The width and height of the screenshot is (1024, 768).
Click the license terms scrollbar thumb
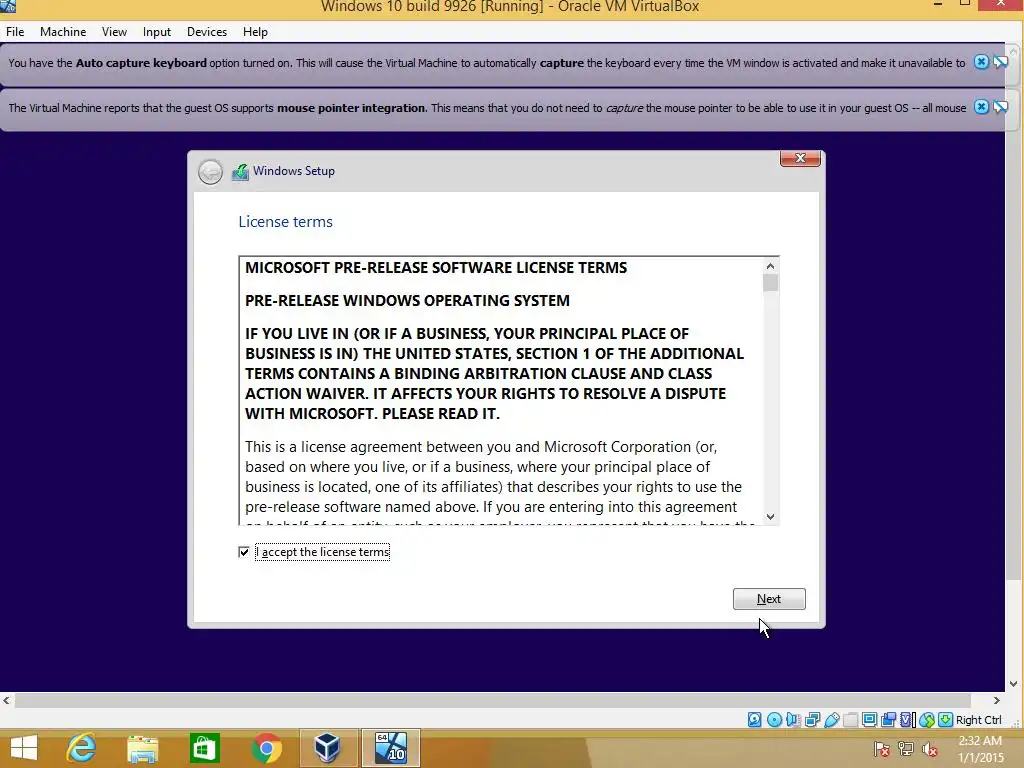(771, 283)
